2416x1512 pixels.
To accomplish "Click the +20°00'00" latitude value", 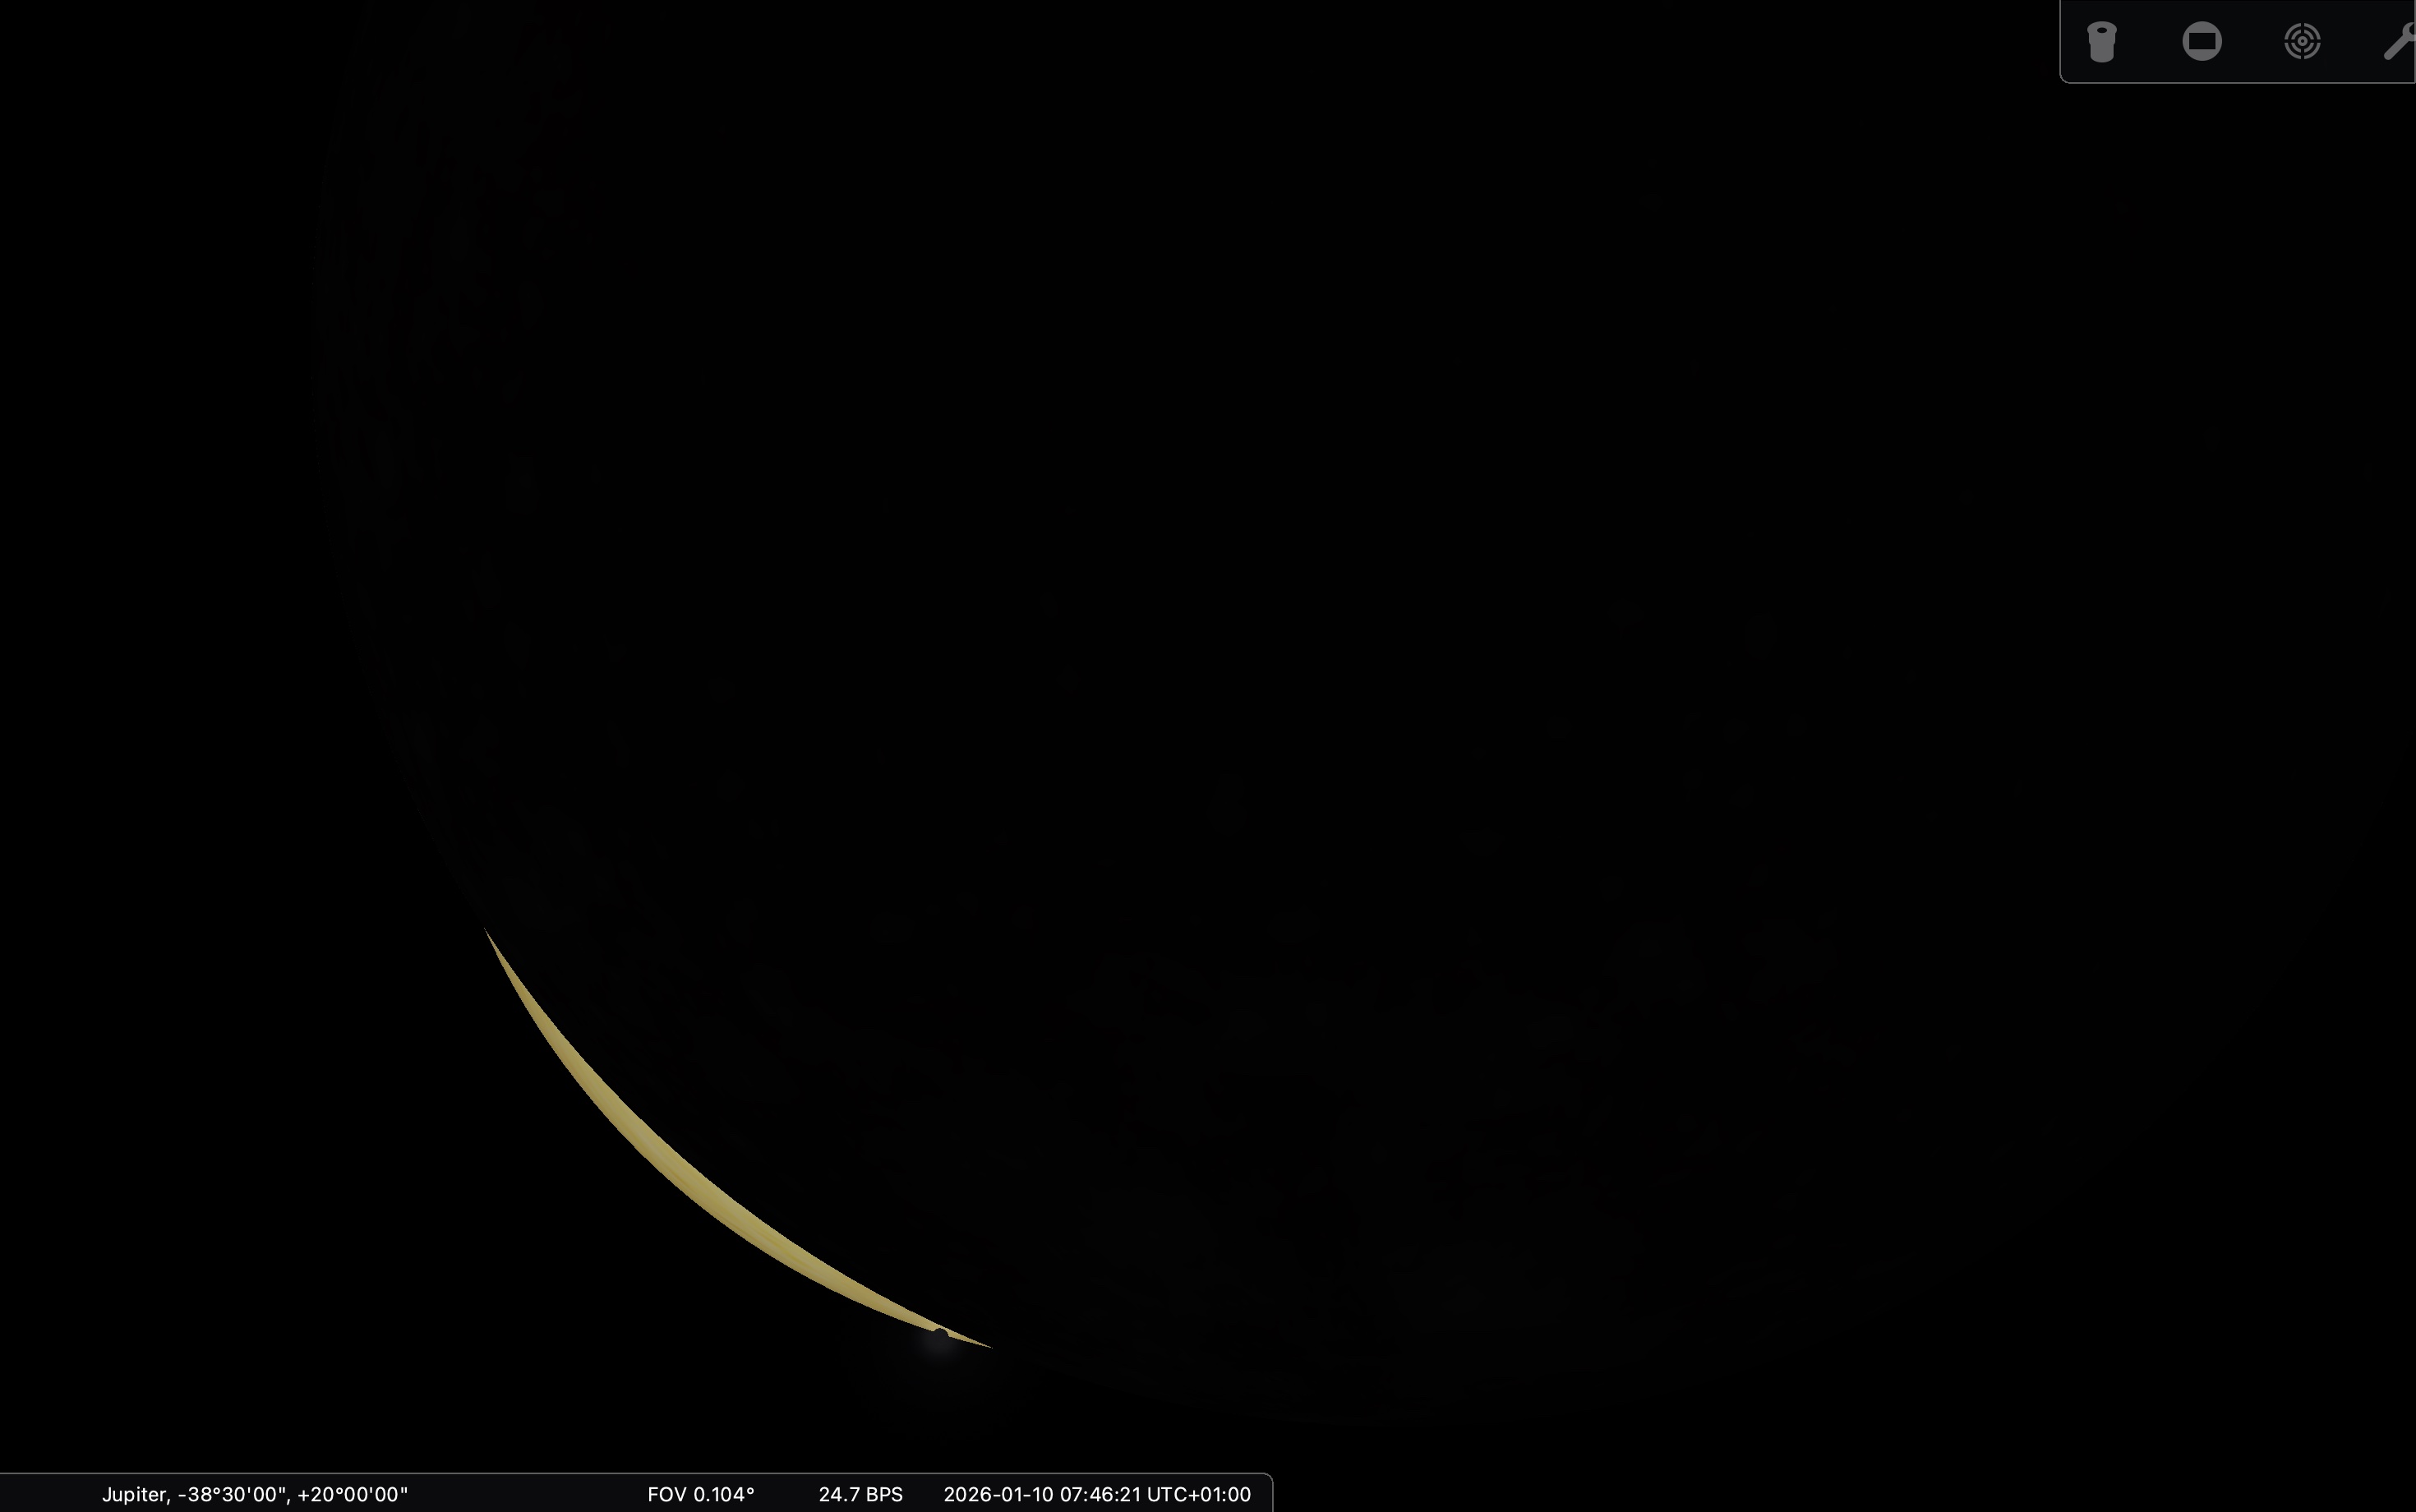I will (x=352, y=1494).
